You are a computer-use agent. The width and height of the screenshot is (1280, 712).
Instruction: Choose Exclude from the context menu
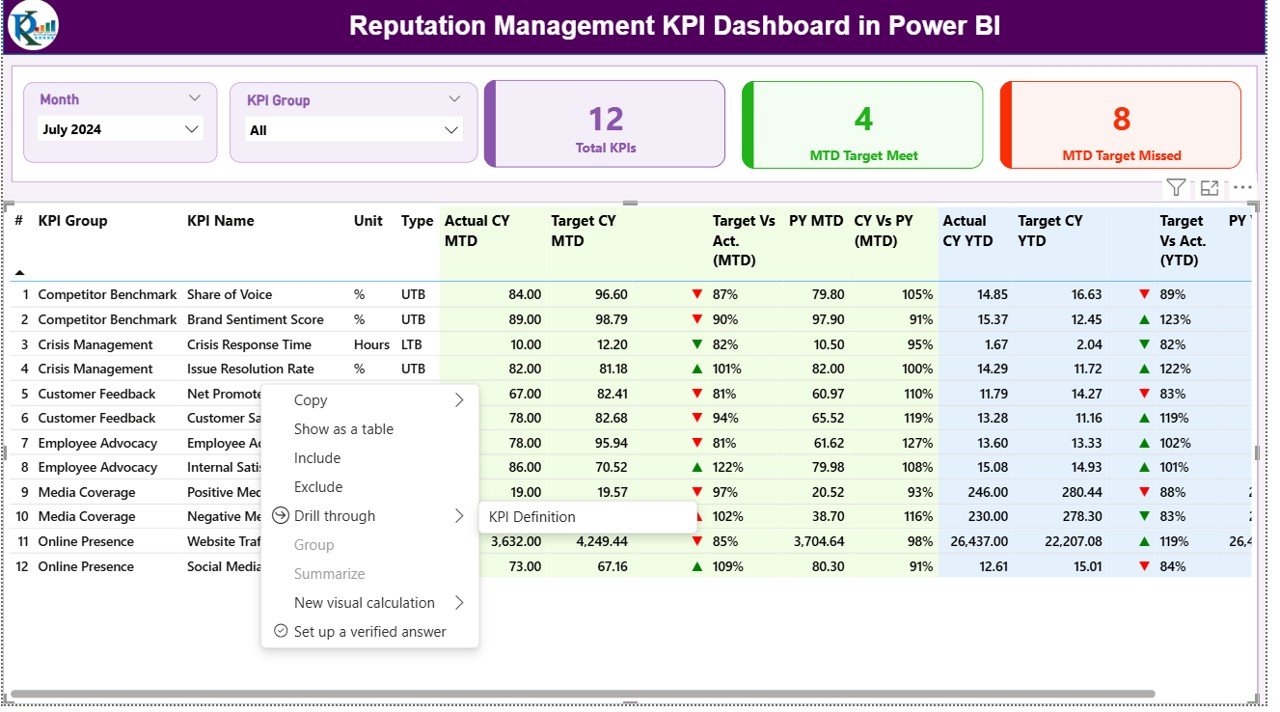318,487
